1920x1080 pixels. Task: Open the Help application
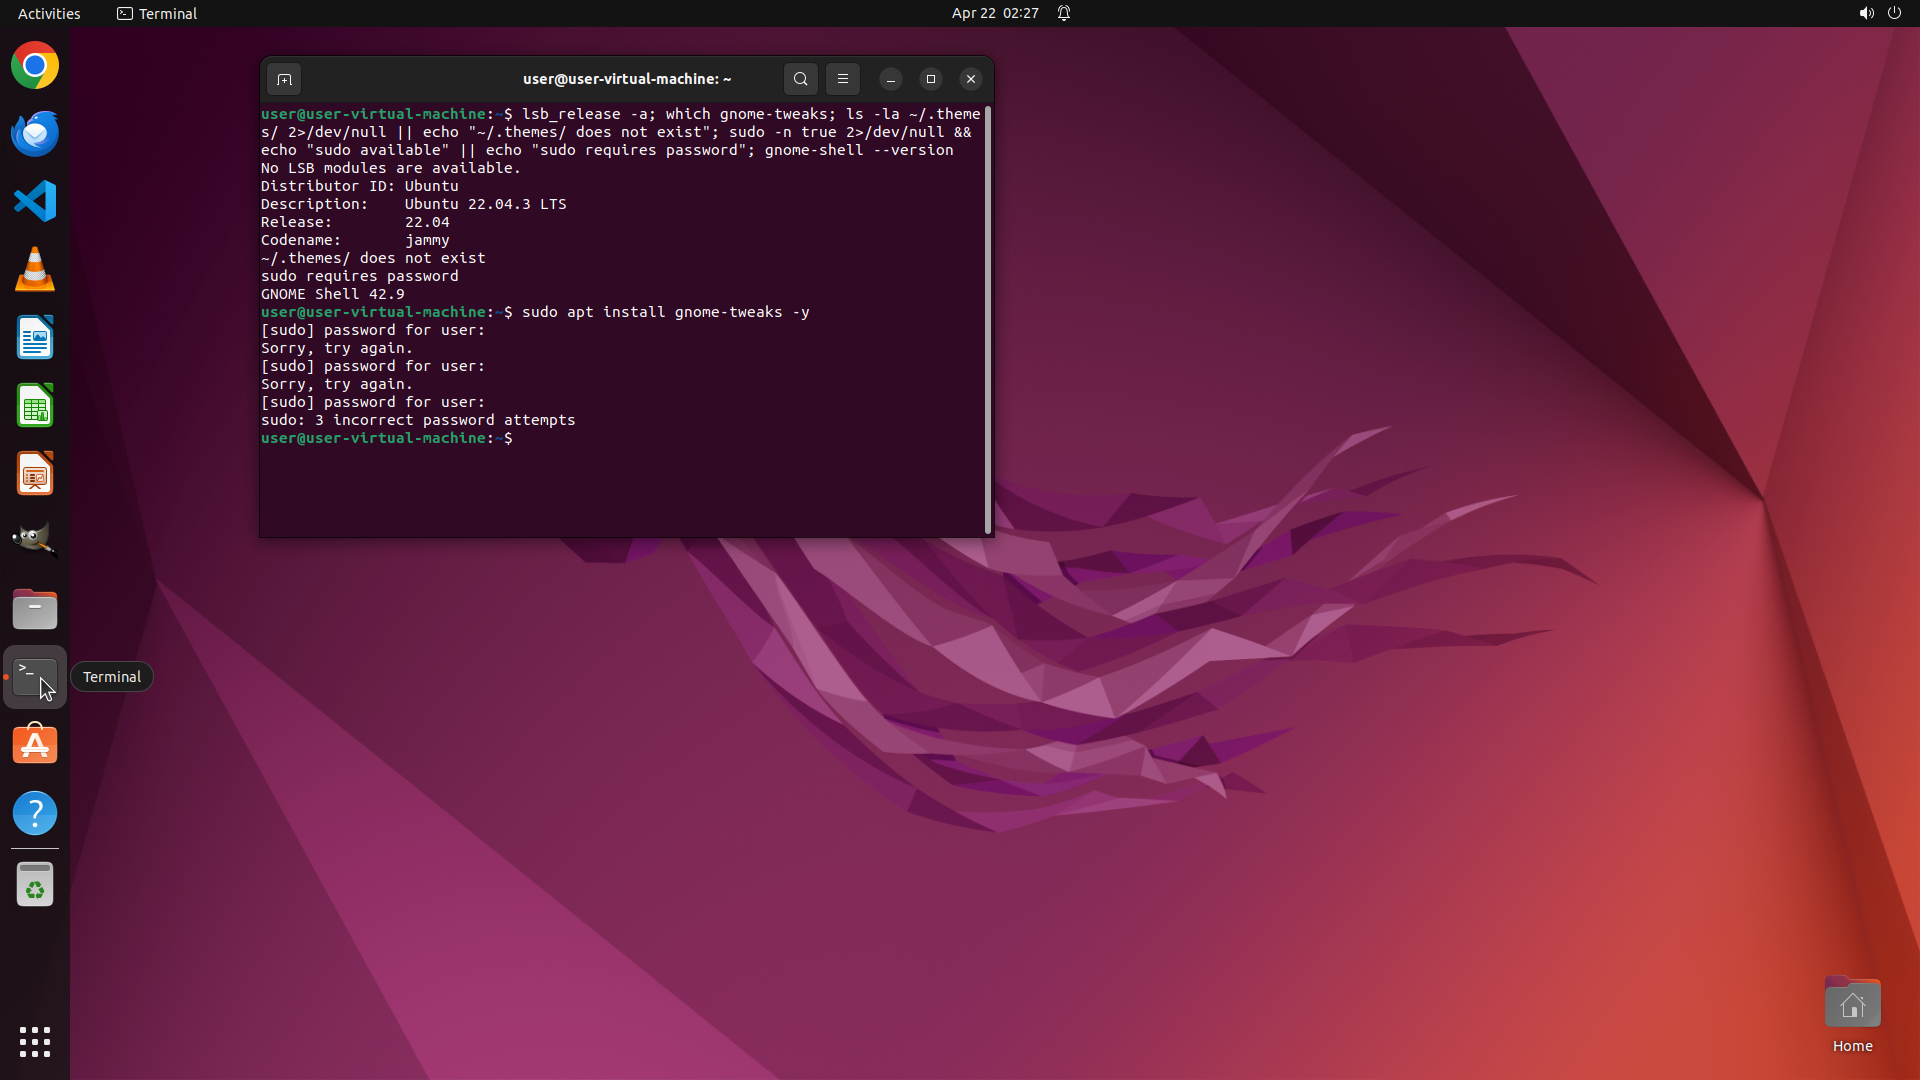(x=35, y=813)
